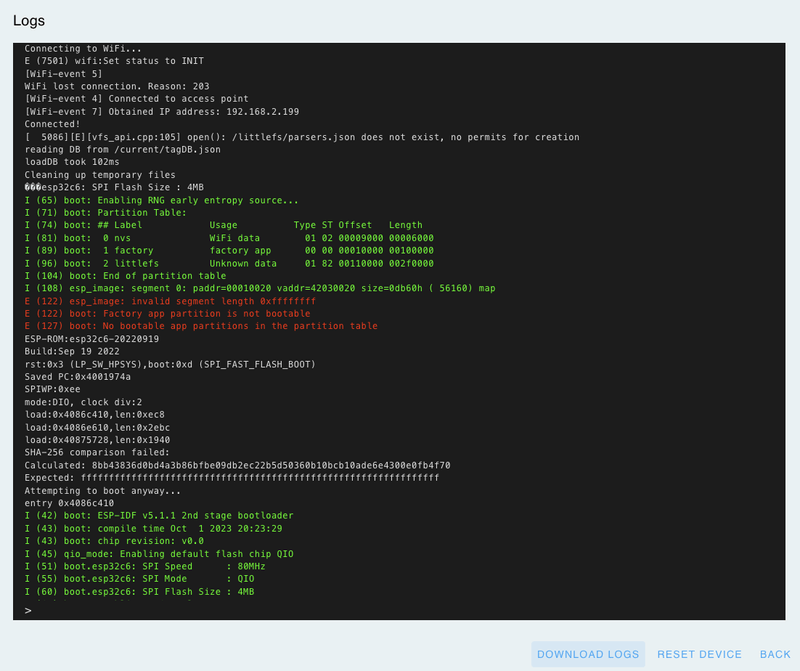800x671 pixels.
Task: Select 'End of partition table' line
Action: [125, 276]
